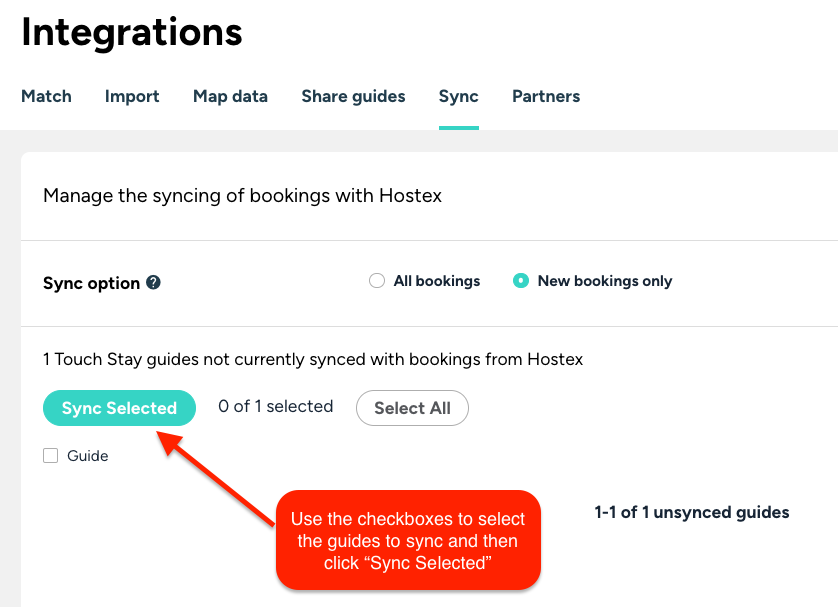The image size is (838, 607).
Task: Open the Match tab
Action: pos(46,96)
